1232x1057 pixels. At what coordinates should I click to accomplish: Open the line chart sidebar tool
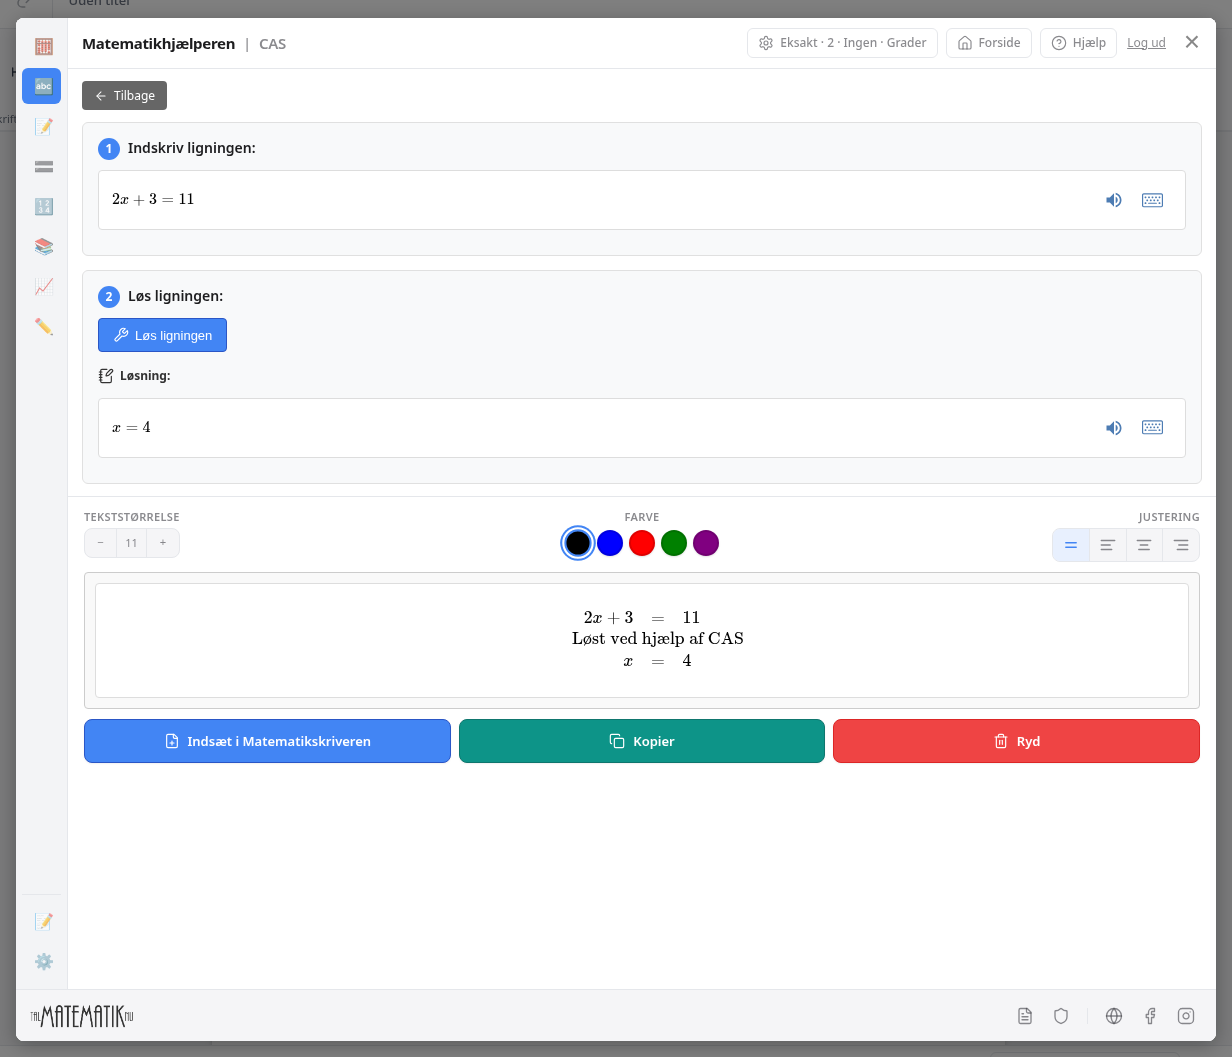coord(43,286)
